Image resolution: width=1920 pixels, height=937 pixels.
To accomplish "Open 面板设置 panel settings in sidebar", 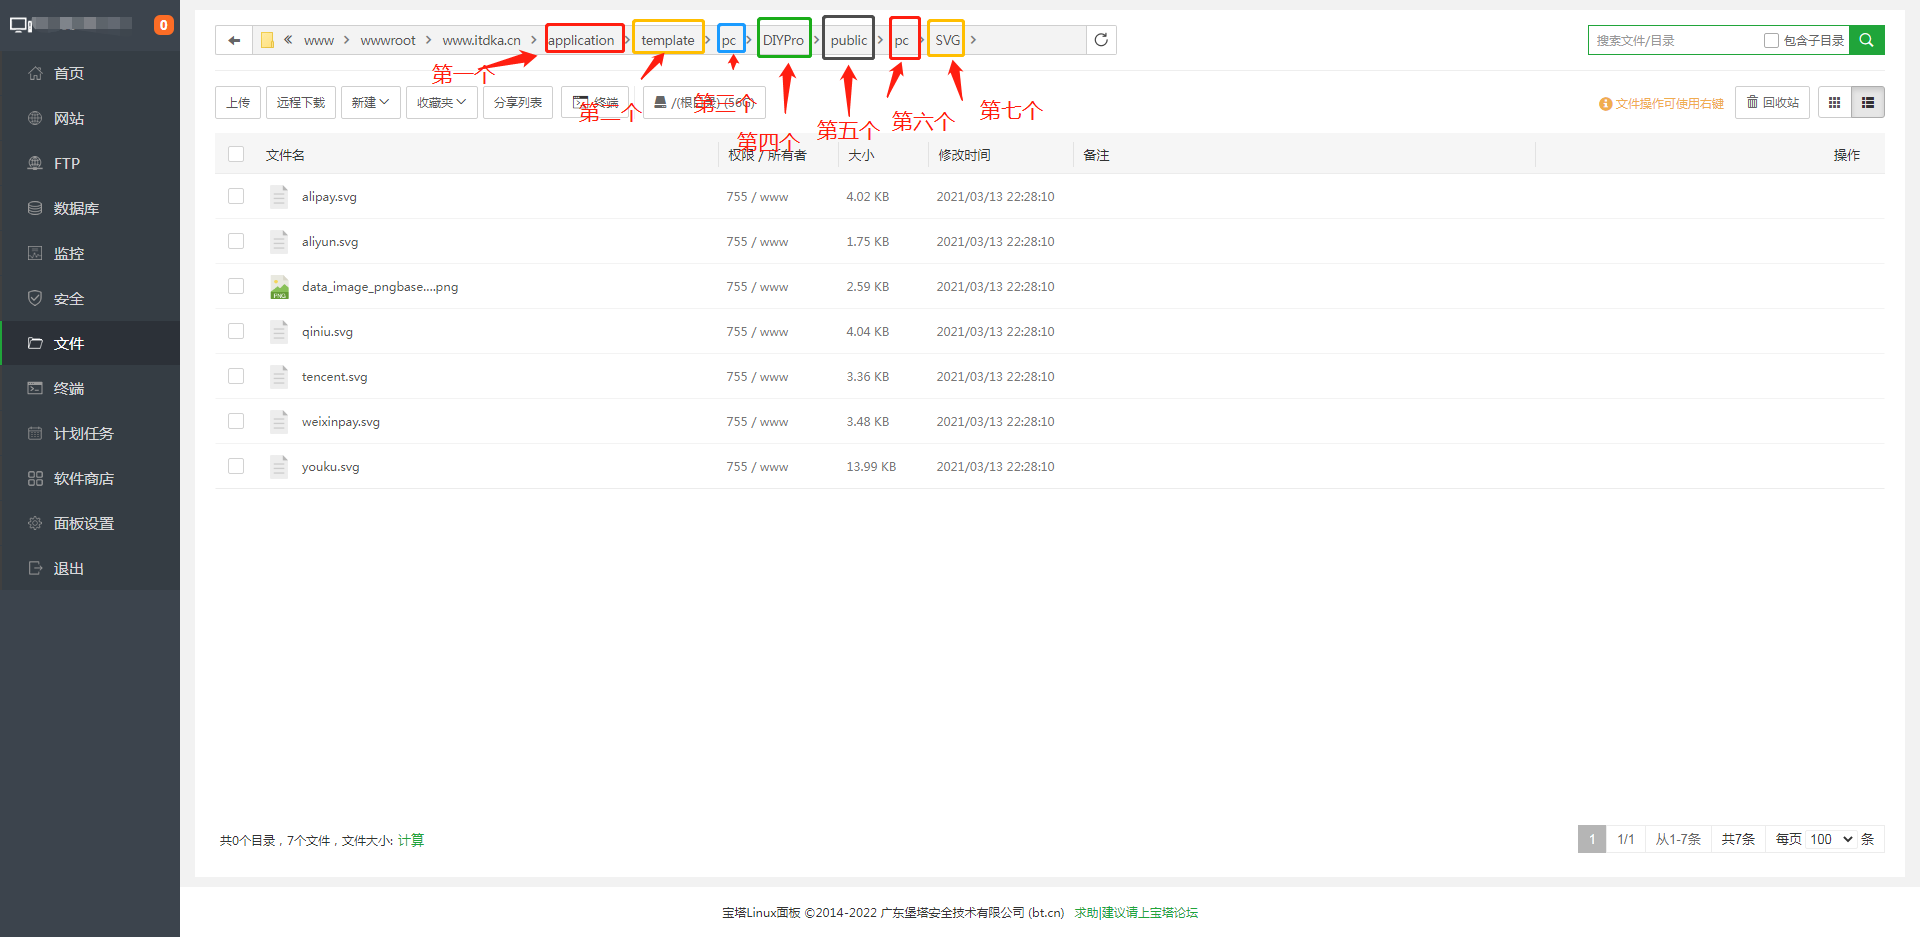I will coord(90,523).
